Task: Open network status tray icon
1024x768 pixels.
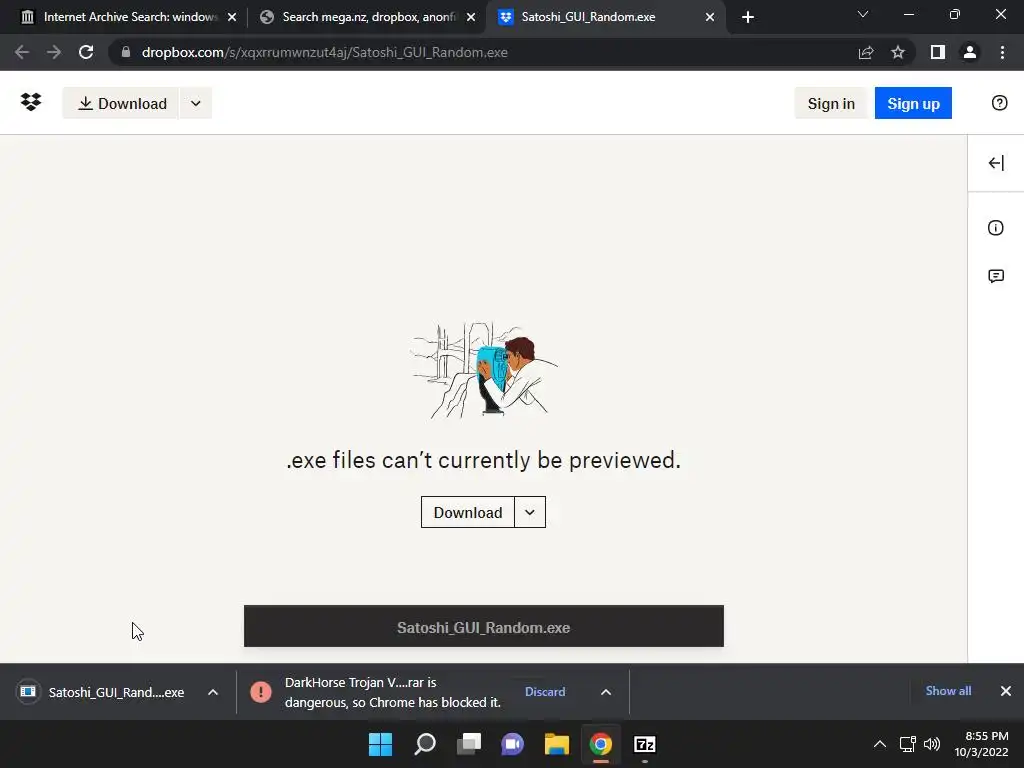Action: point(907,744)
